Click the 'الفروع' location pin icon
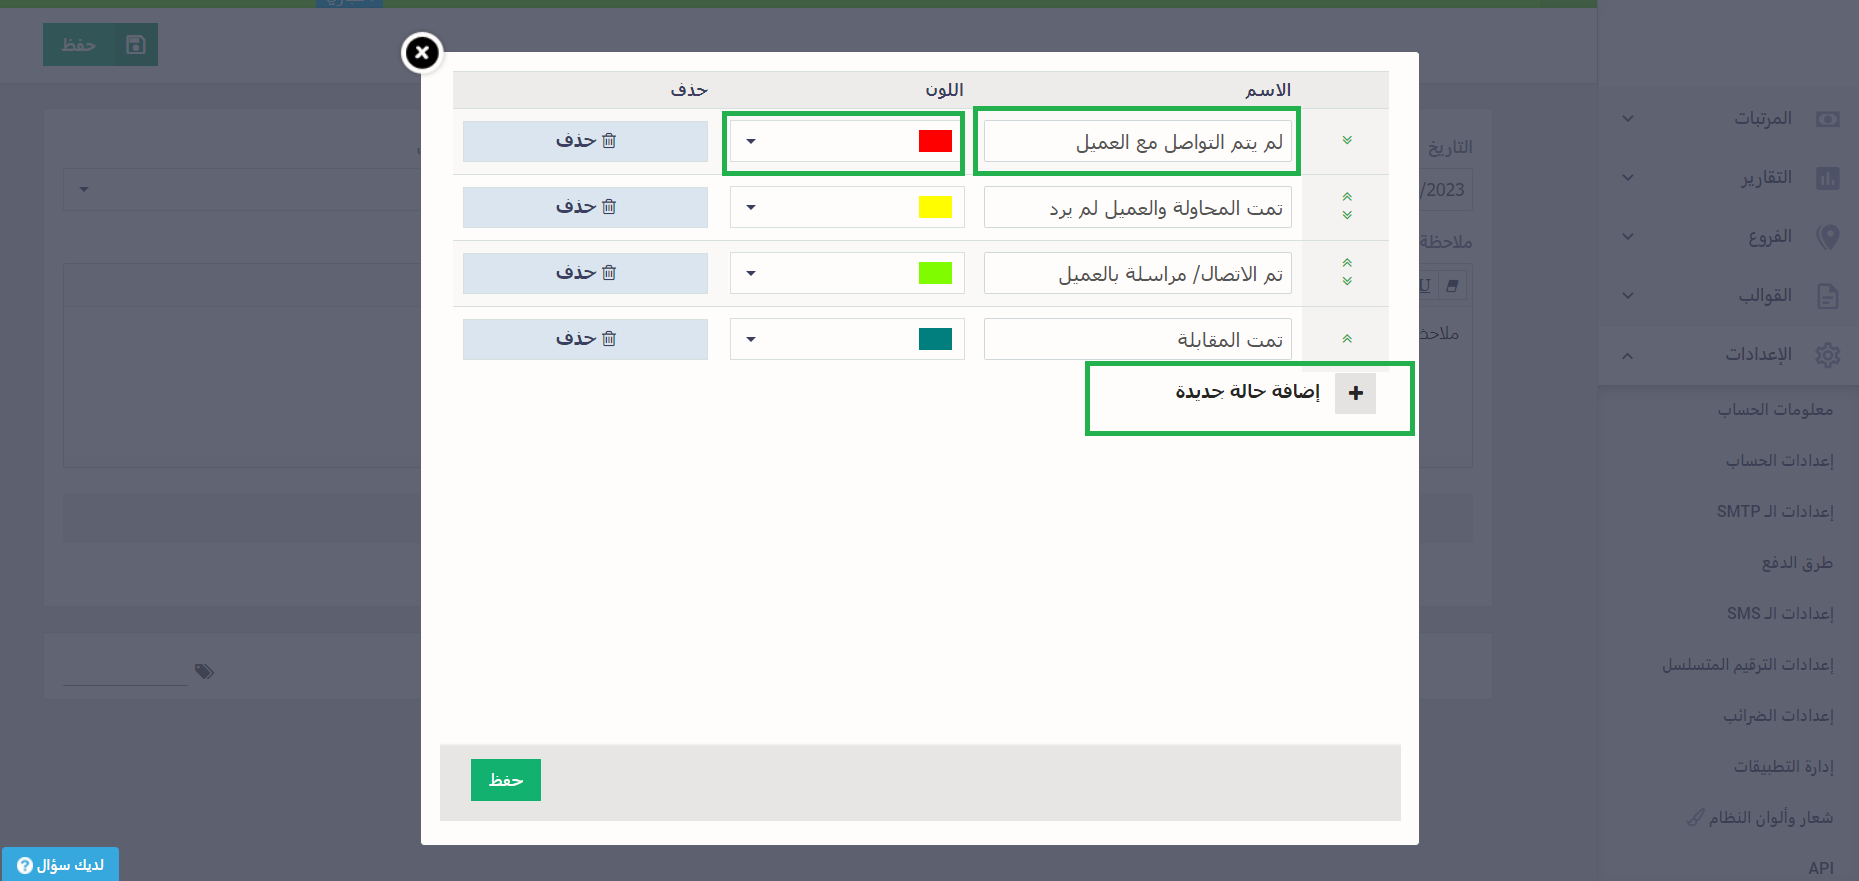Viewport: 1859px width, 881px height. pos(1827,237)
